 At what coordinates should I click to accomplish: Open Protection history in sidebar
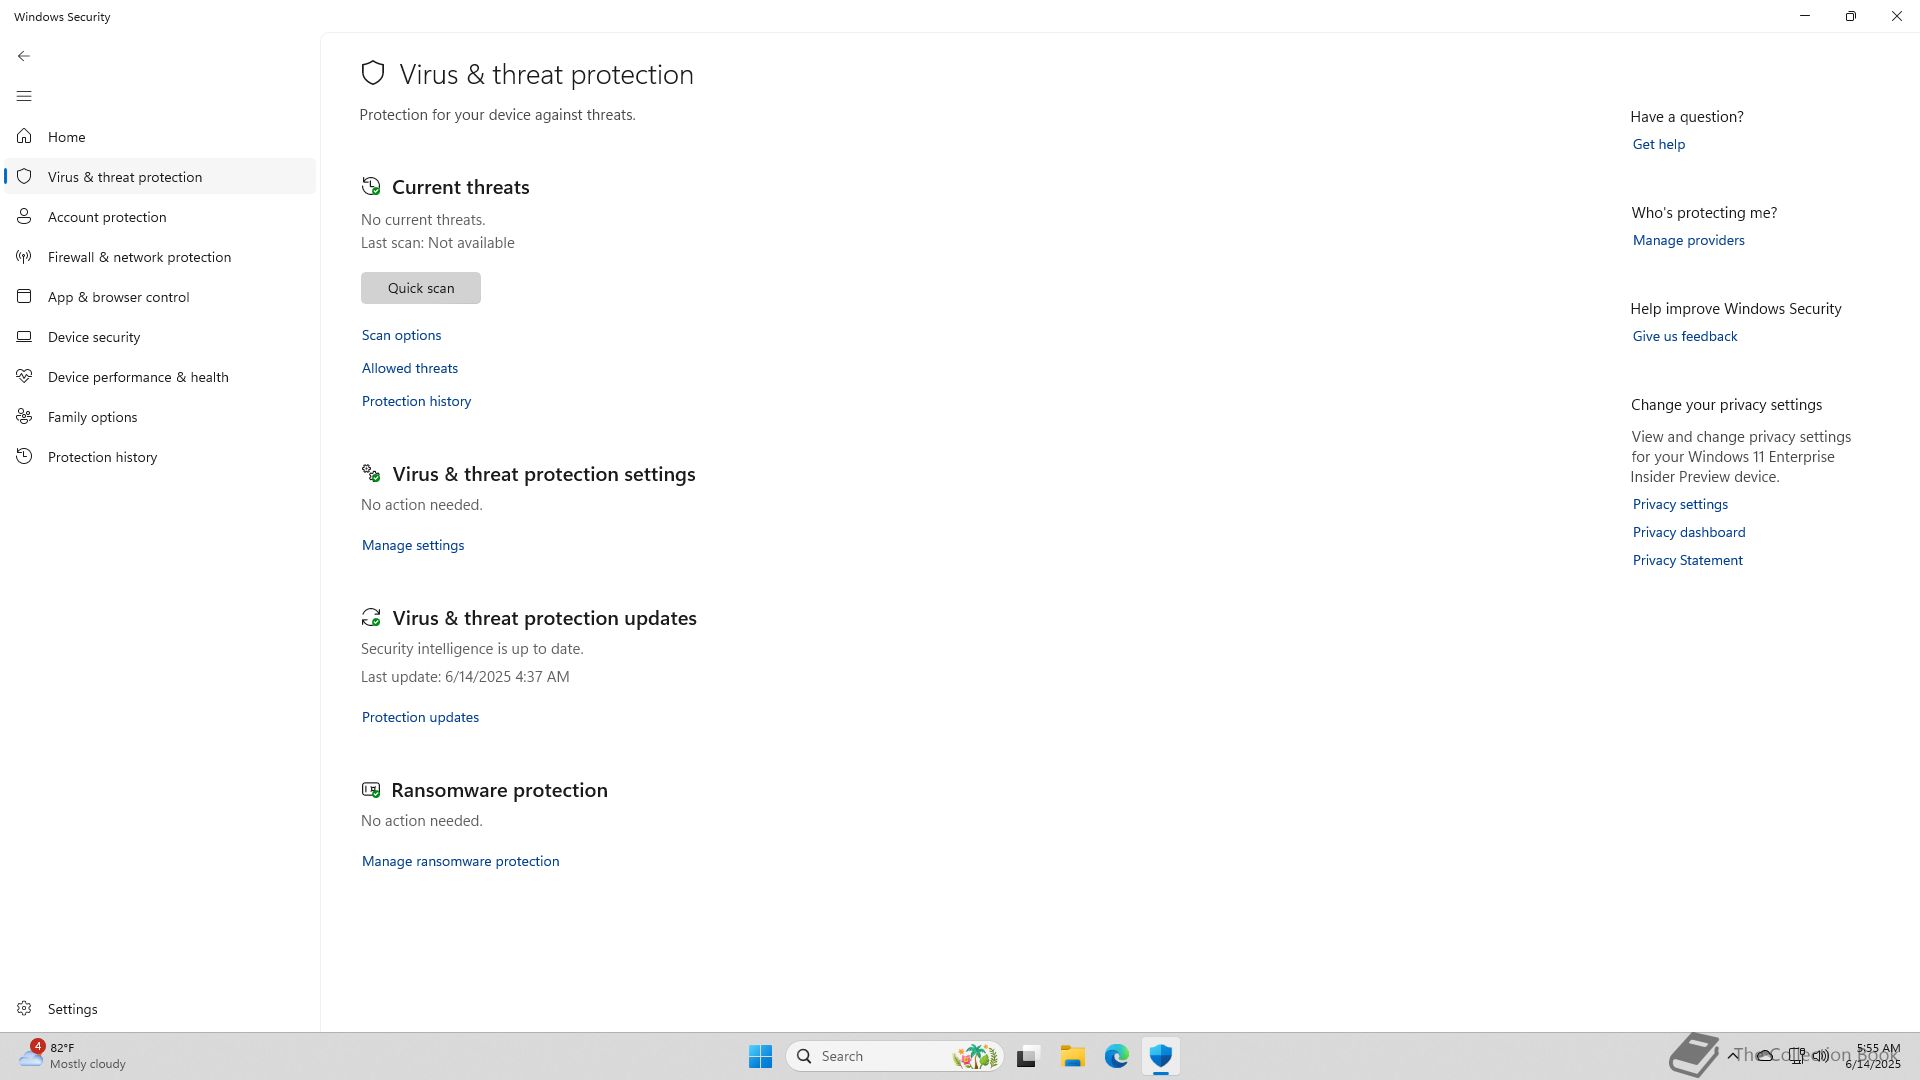tap(102, 457)
